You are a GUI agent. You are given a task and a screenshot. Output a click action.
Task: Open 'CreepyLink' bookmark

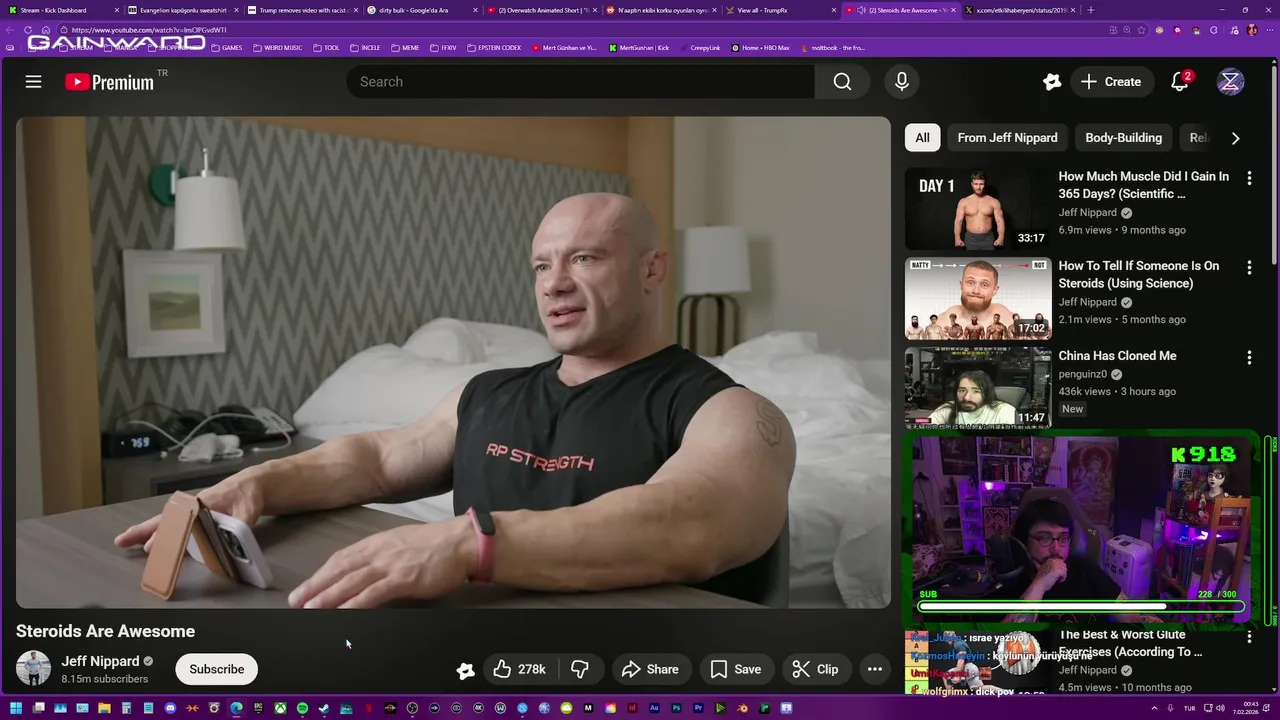point(699,48)
